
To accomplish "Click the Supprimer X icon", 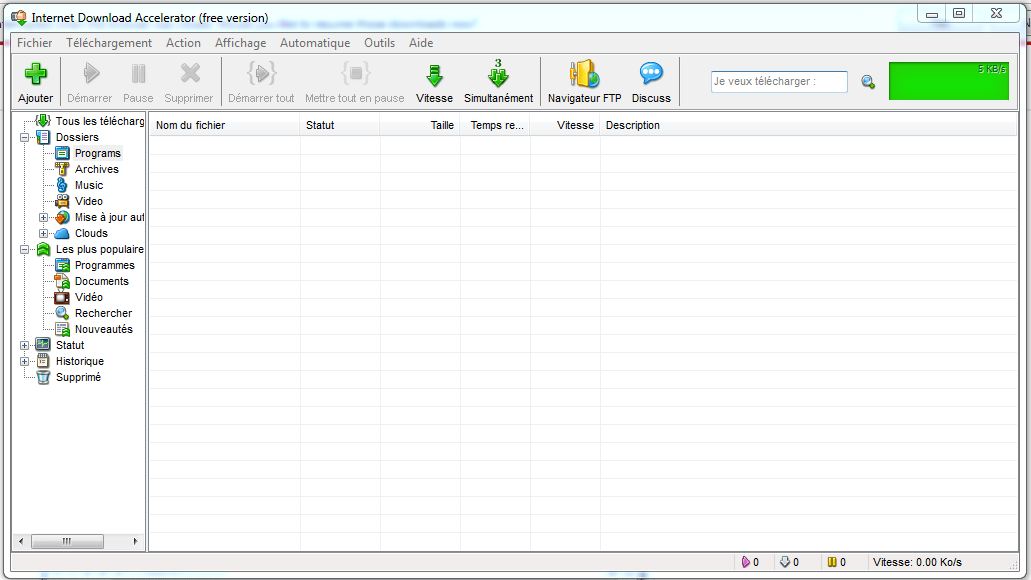I will click(190, 74).
